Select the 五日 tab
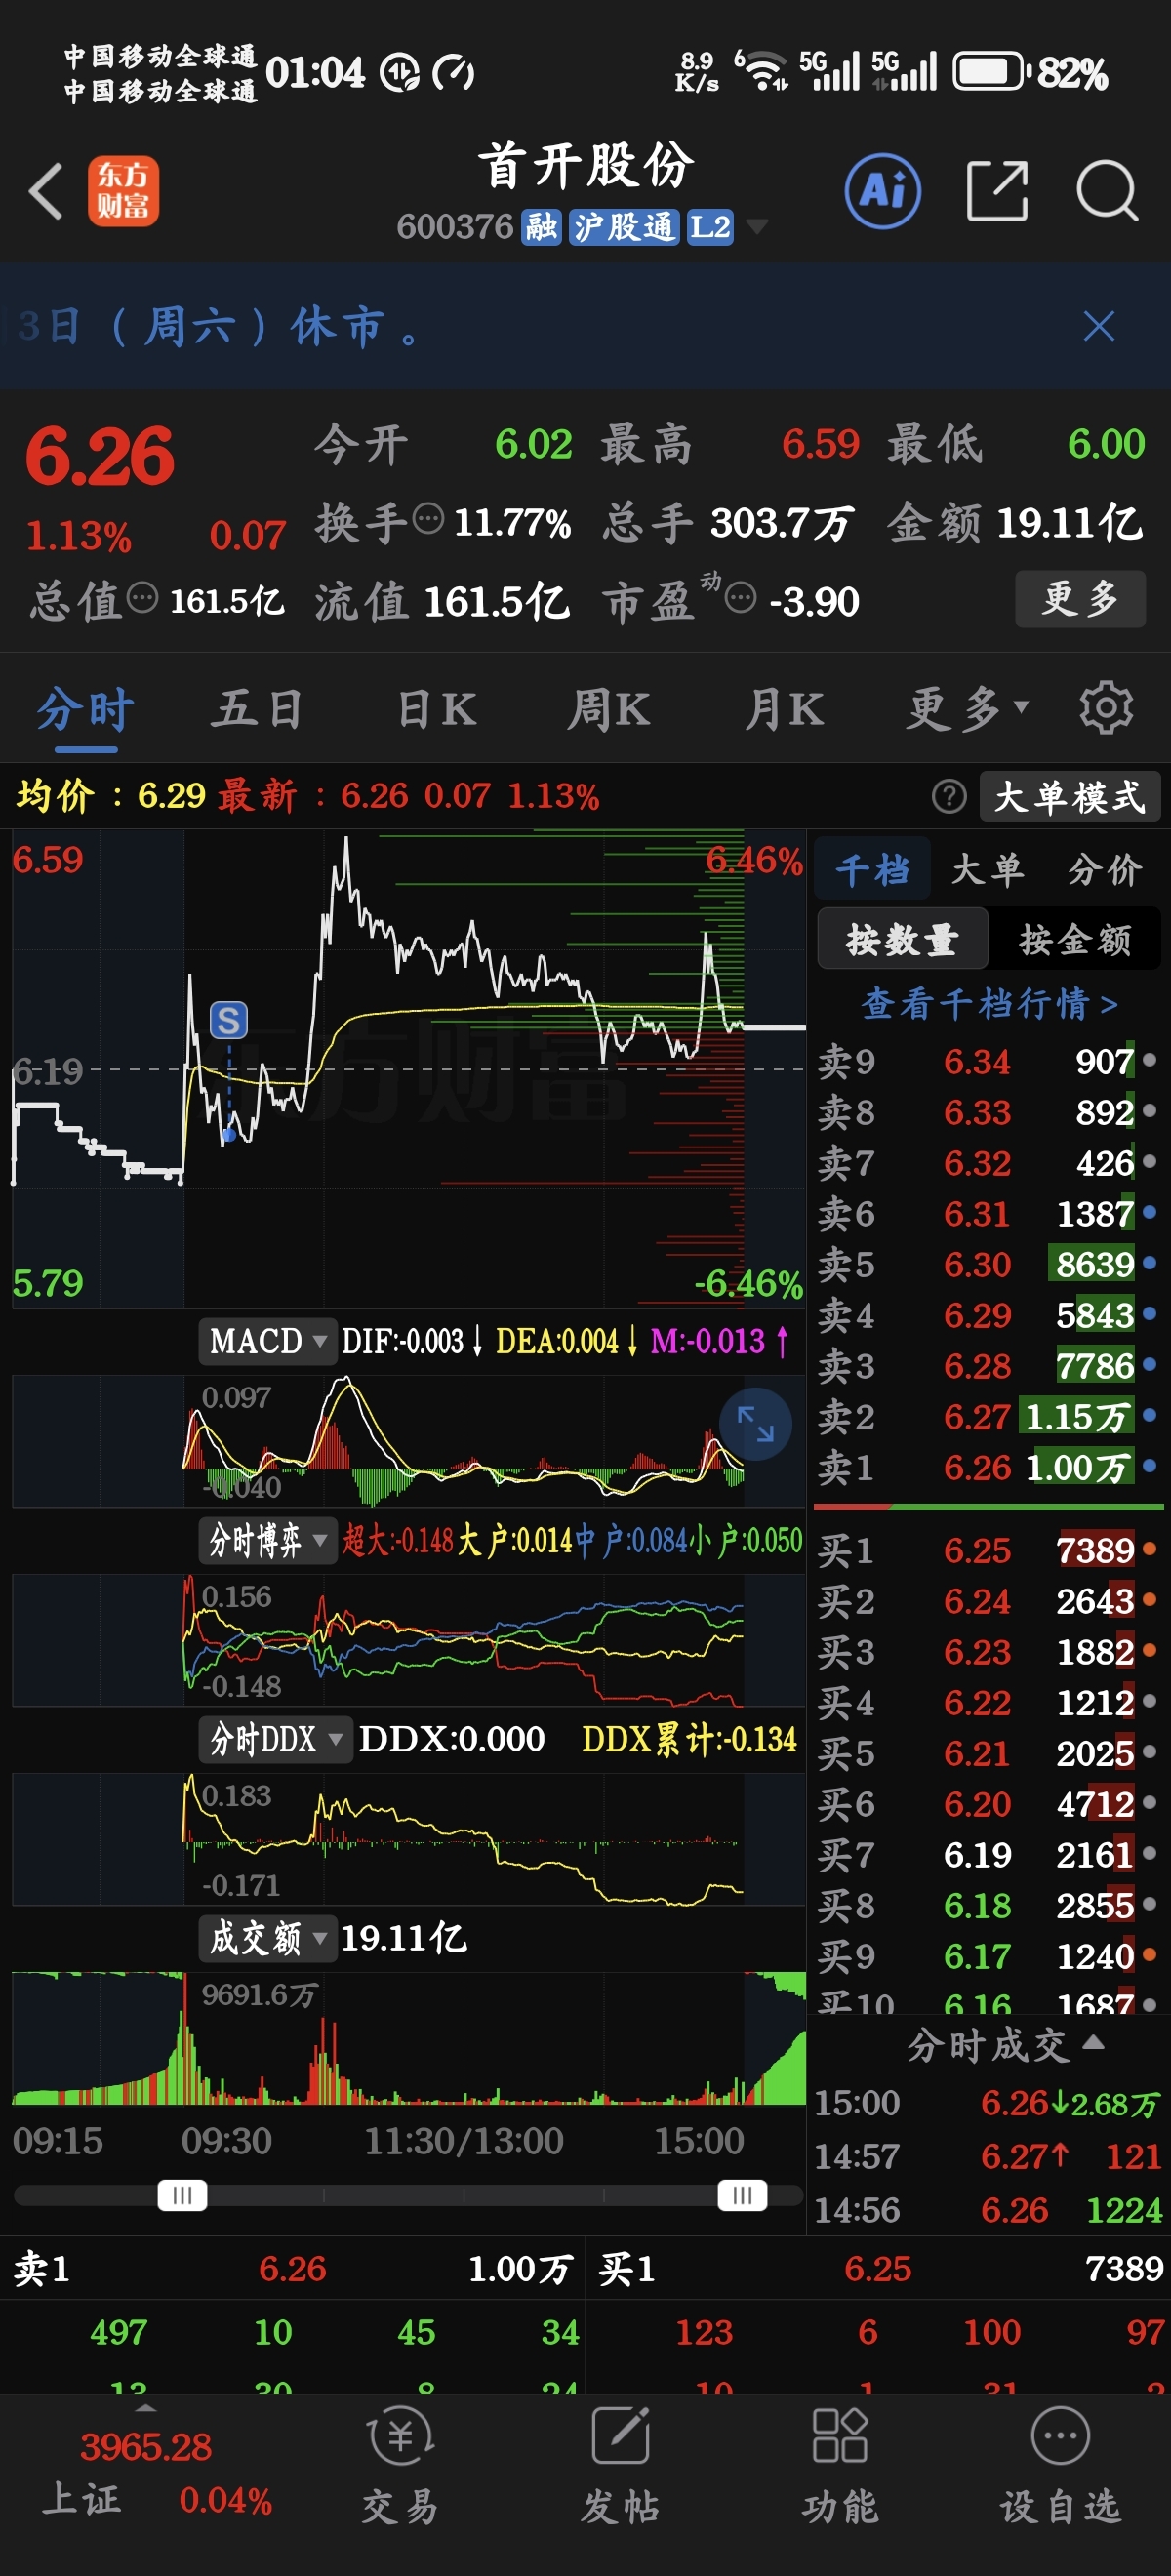 click(256, 708)
